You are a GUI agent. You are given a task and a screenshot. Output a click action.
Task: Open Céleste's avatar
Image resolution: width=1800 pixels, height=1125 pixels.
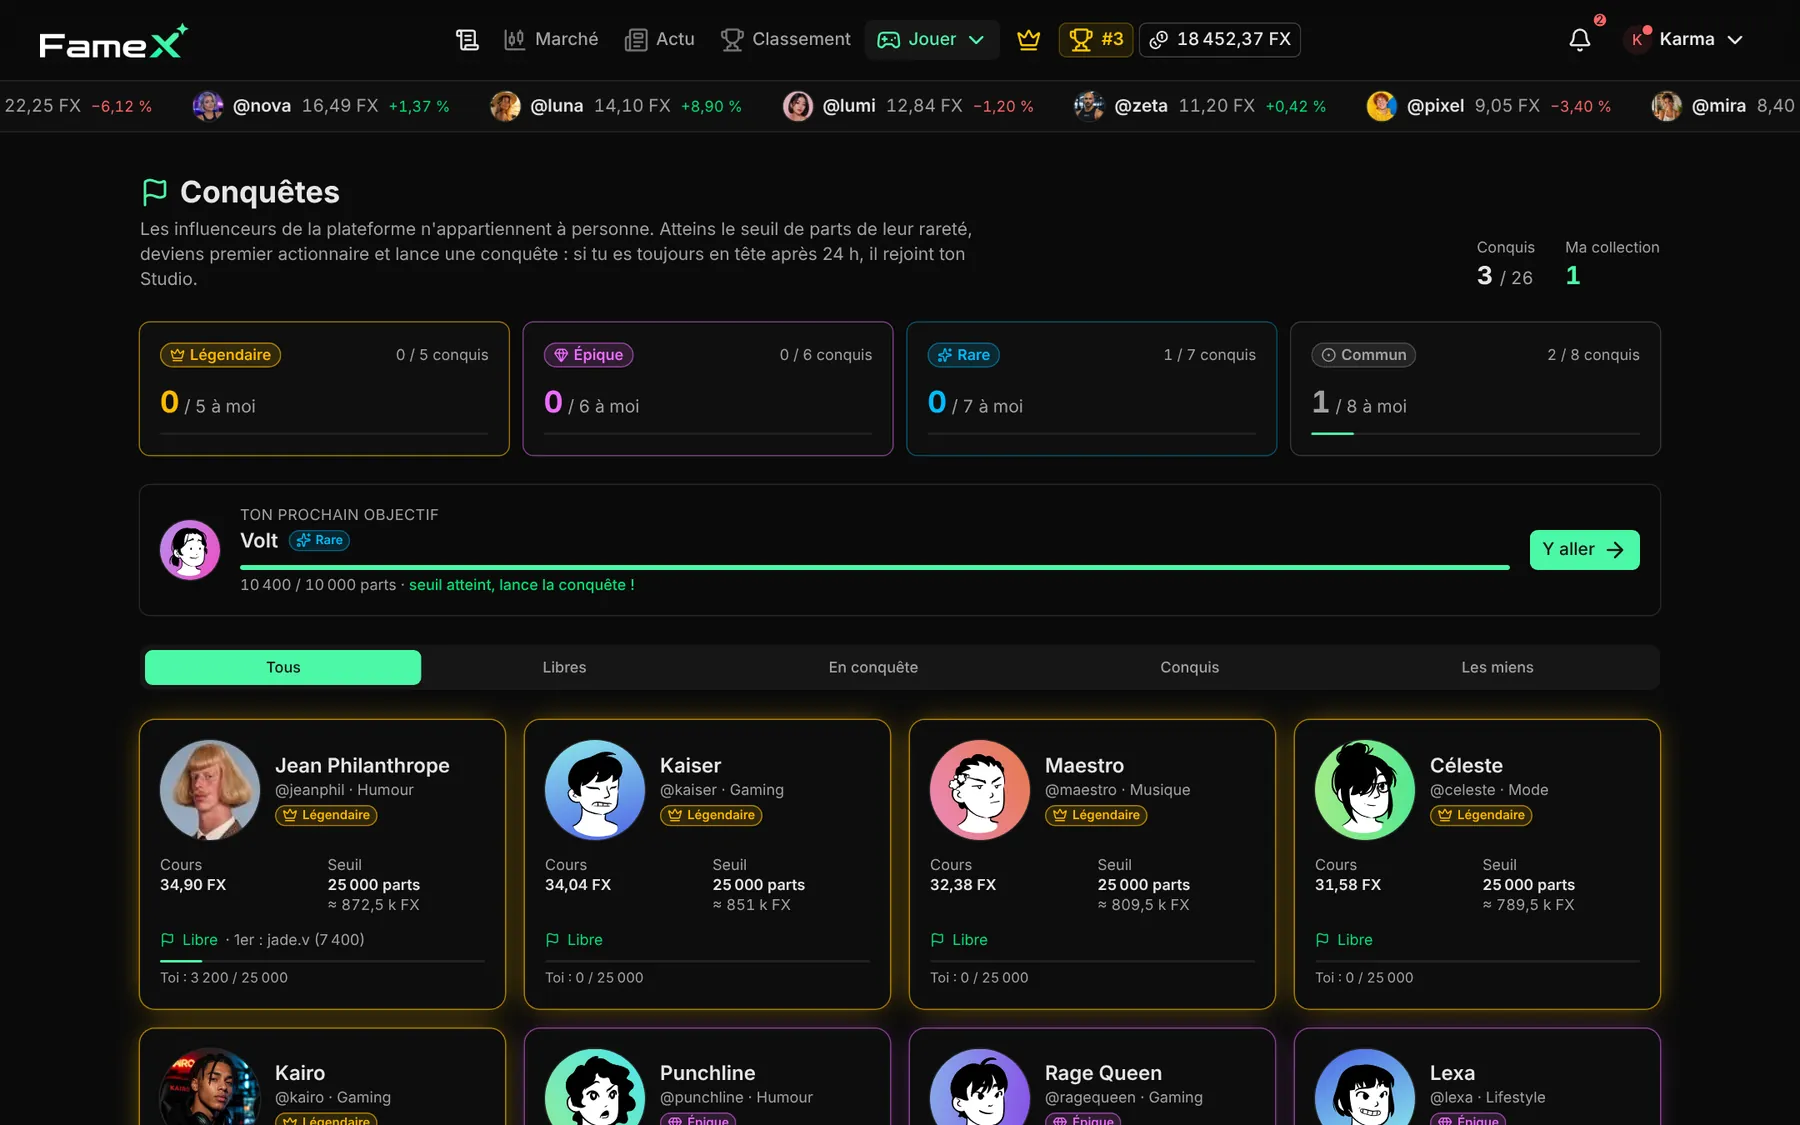point(1365,790)
